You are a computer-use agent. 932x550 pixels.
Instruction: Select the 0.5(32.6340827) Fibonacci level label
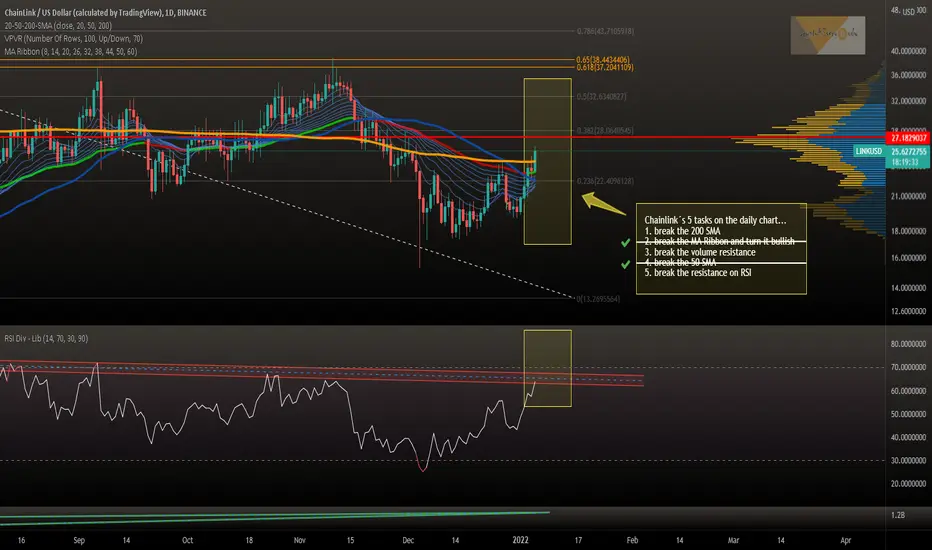pyautogui.click(x=601, y=96)
